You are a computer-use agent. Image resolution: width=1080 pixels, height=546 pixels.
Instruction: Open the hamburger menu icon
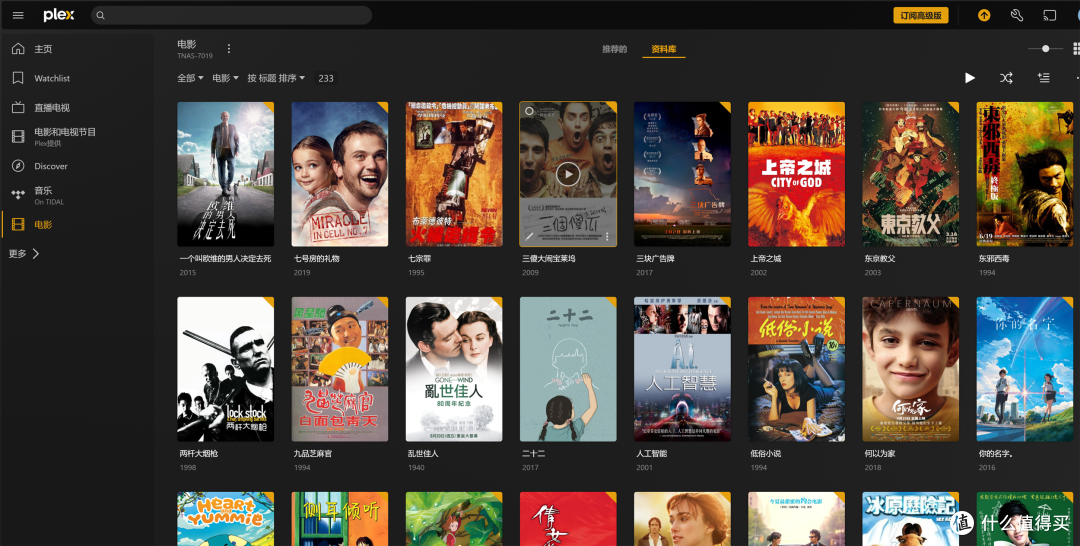18,15
